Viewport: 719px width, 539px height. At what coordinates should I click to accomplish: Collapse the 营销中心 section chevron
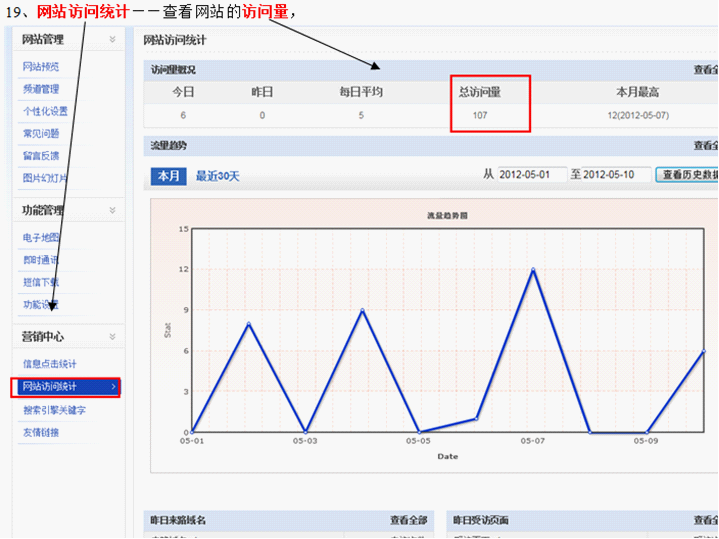[112, 337]
